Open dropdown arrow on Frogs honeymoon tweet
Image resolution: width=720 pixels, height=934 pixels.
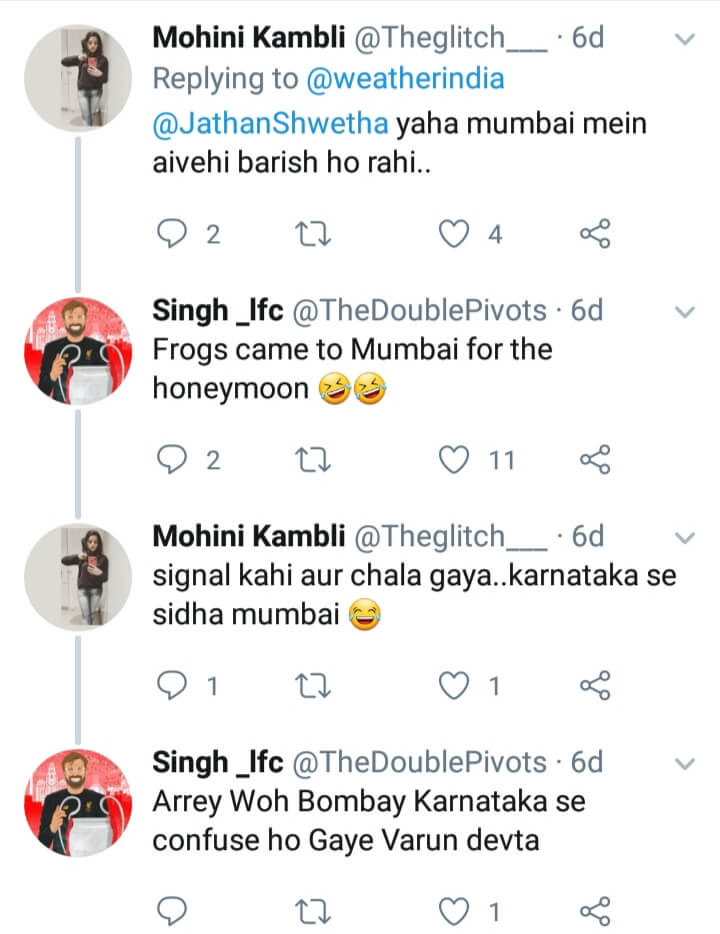tap(685, 312)
